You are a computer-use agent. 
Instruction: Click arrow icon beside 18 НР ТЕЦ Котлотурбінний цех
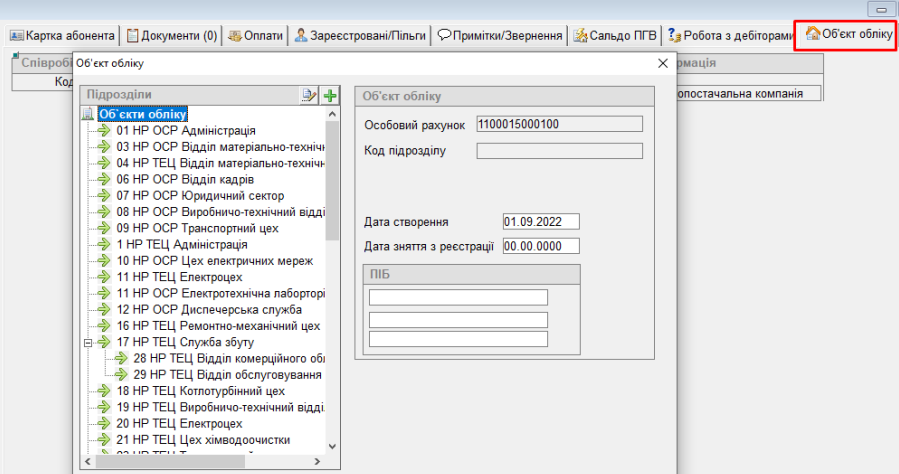tap(105, 391)
